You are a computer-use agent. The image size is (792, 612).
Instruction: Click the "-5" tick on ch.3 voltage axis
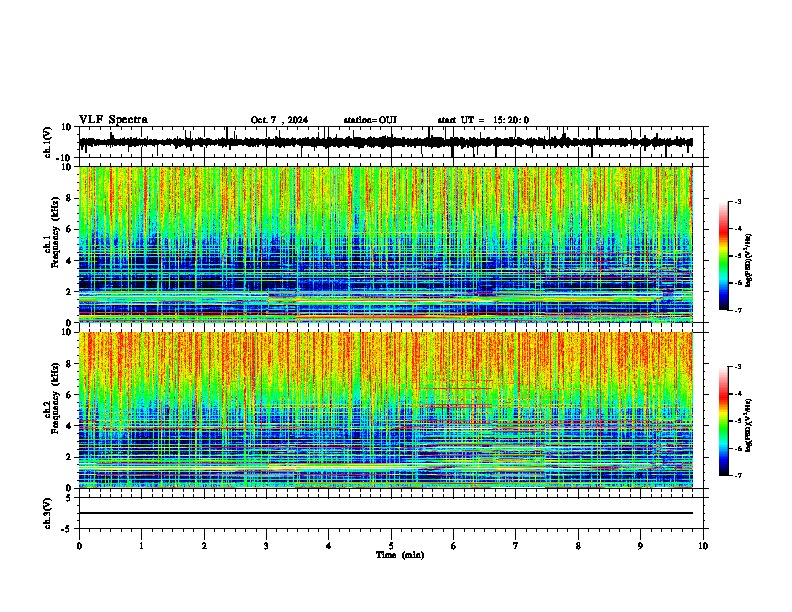pos(68,529)
